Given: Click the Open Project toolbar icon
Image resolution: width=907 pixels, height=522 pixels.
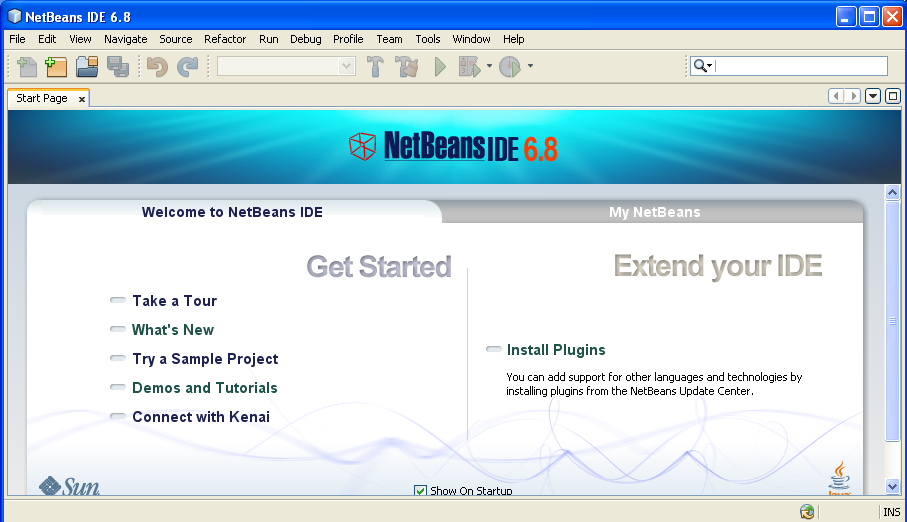Looking at the screenshot, I should tap(87, 67).
